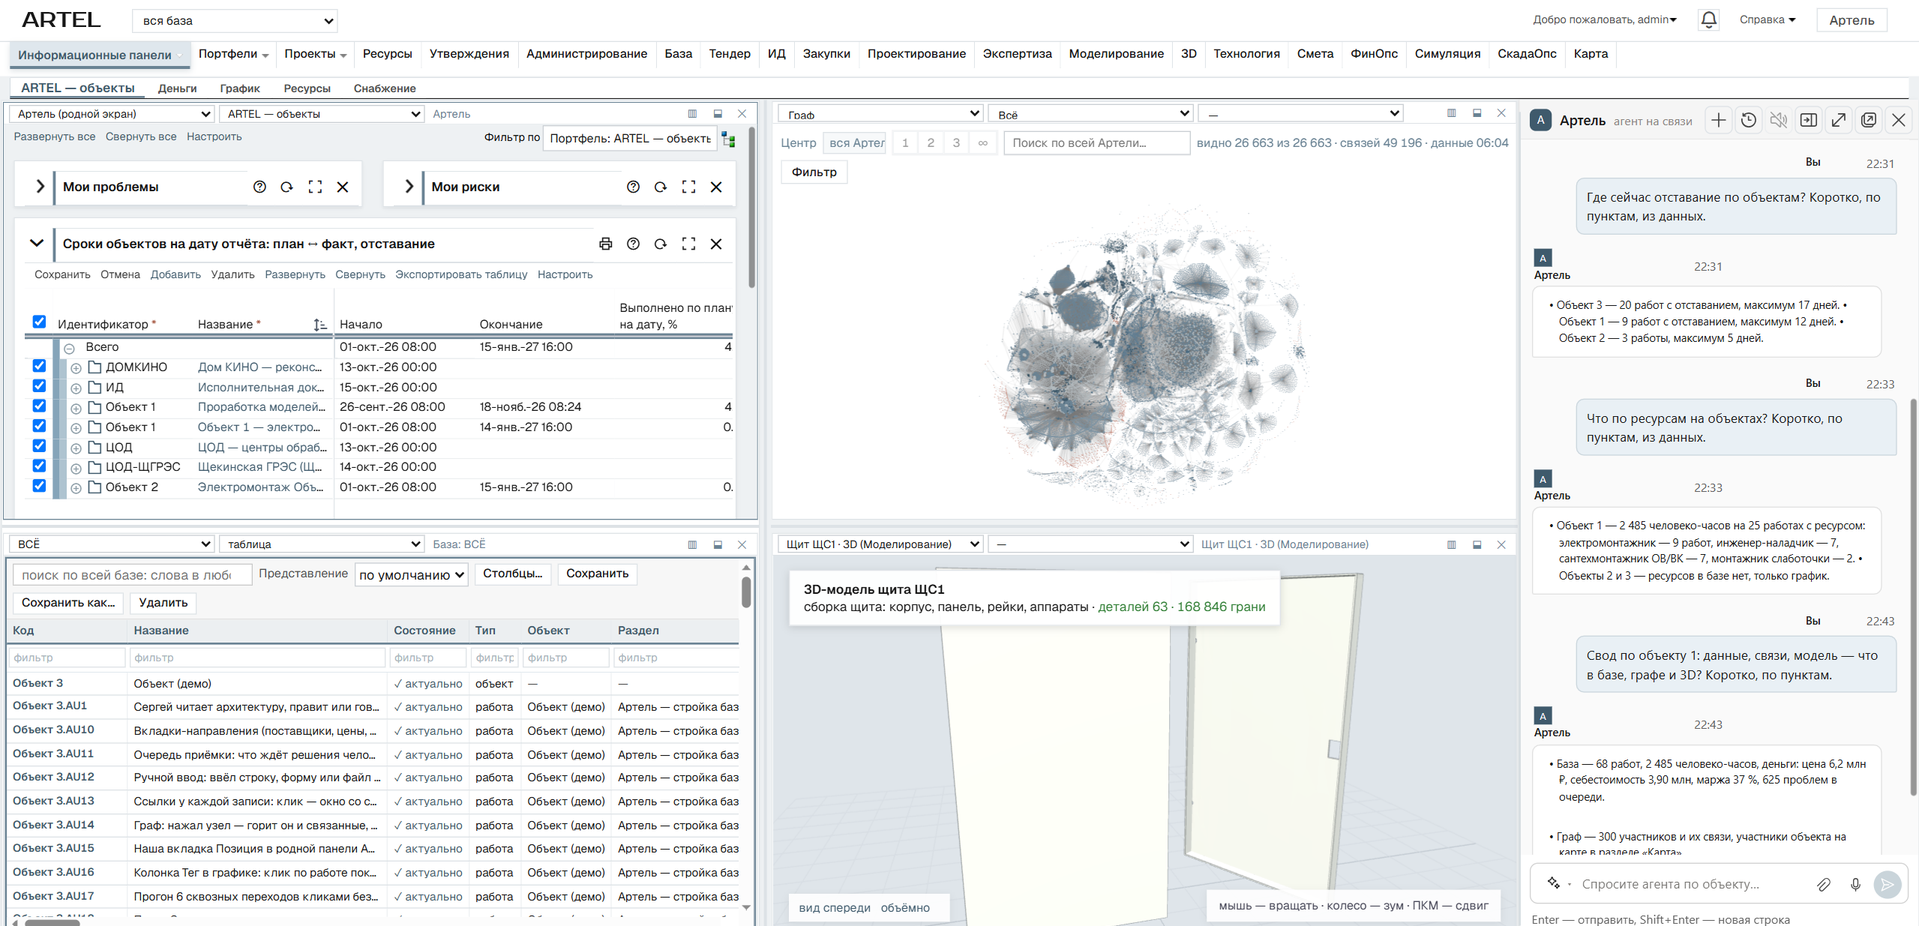Toggle the select-all checkbox in table header
The height and width of the screenshot is (926, 1919).
coord(39,322)
